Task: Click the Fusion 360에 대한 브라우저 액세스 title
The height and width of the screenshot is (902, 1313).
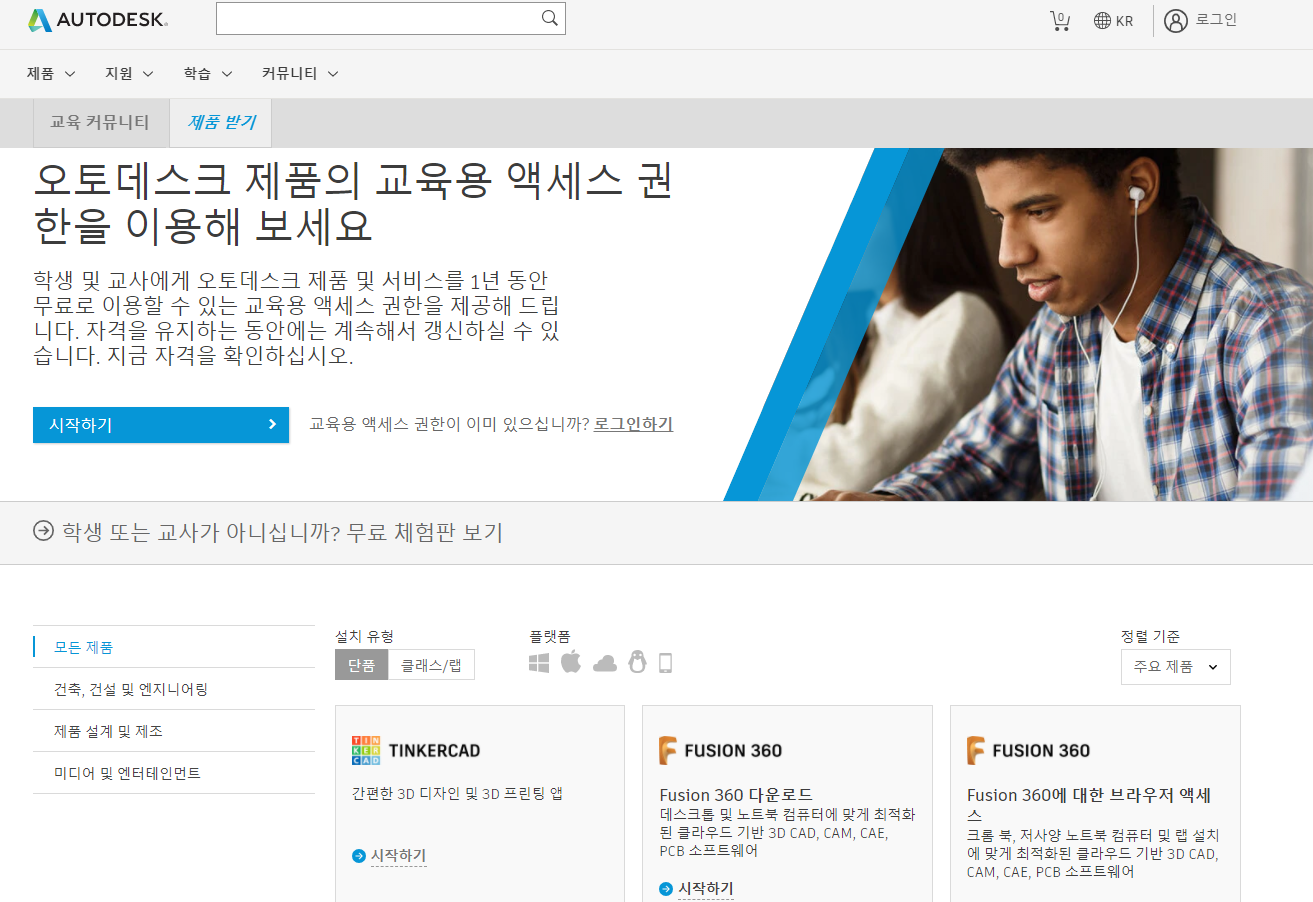Action: (1090, 805)
